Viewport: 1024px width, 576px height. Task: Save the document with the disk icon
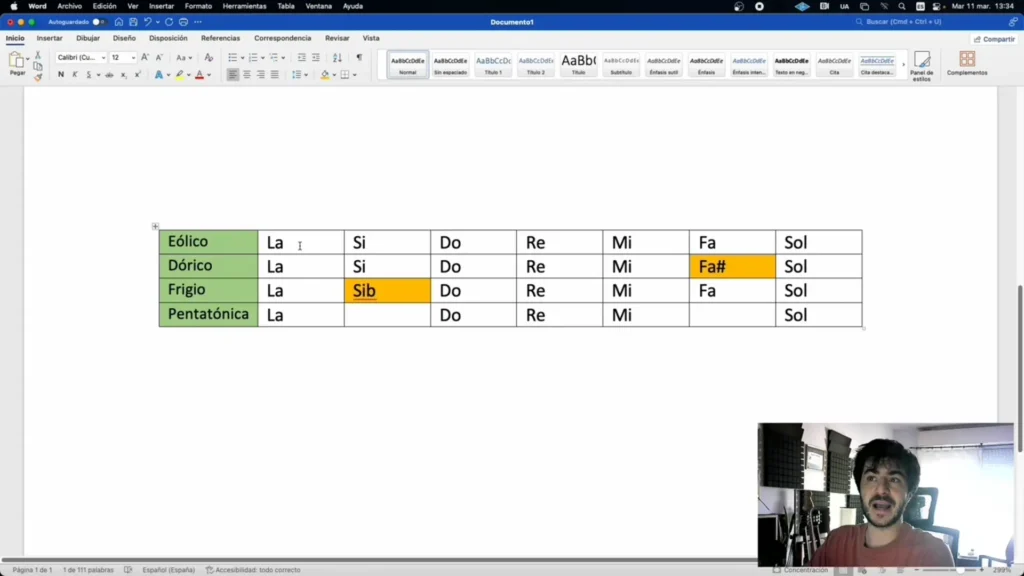tap(133, 22)
